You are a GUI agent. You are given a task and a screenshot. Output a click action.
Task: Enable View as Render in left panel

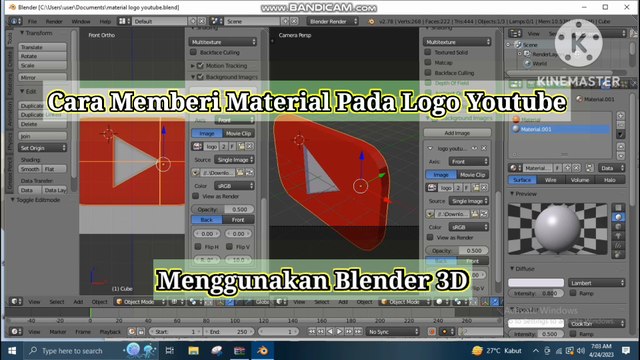point(196,196)
